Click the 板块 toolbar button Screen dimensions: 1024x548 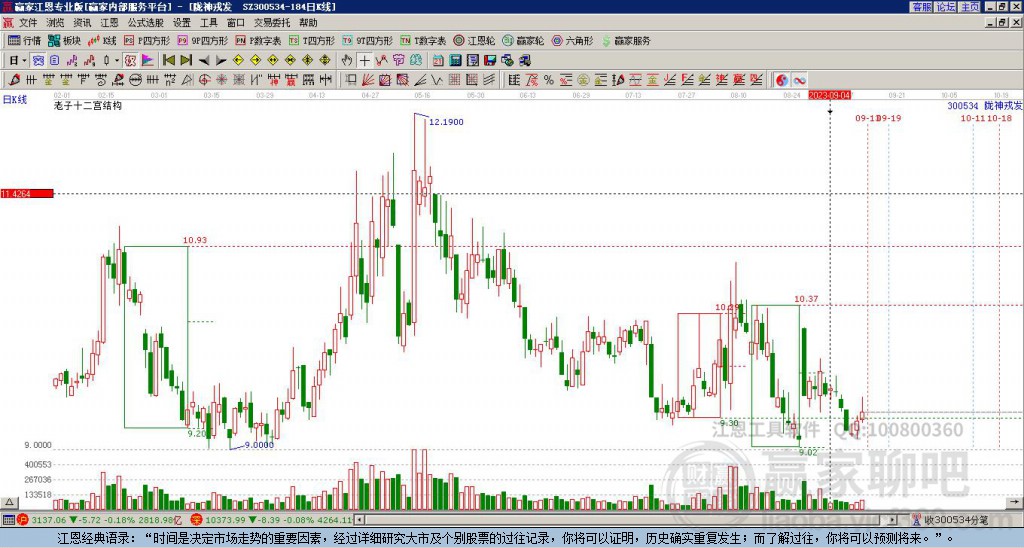65,40
